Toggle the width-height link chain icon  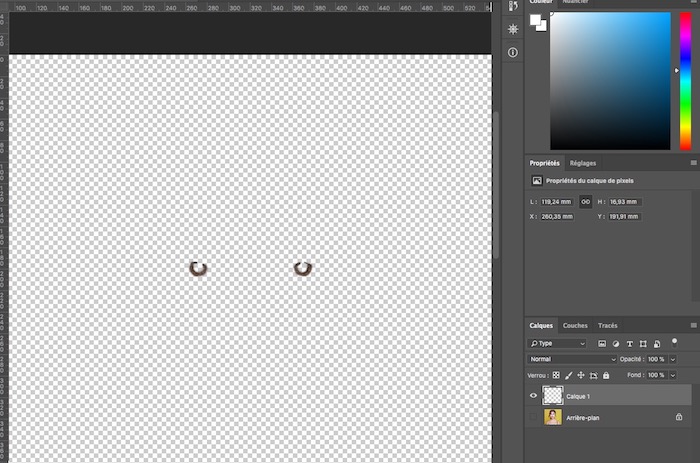tap(585, 202)
